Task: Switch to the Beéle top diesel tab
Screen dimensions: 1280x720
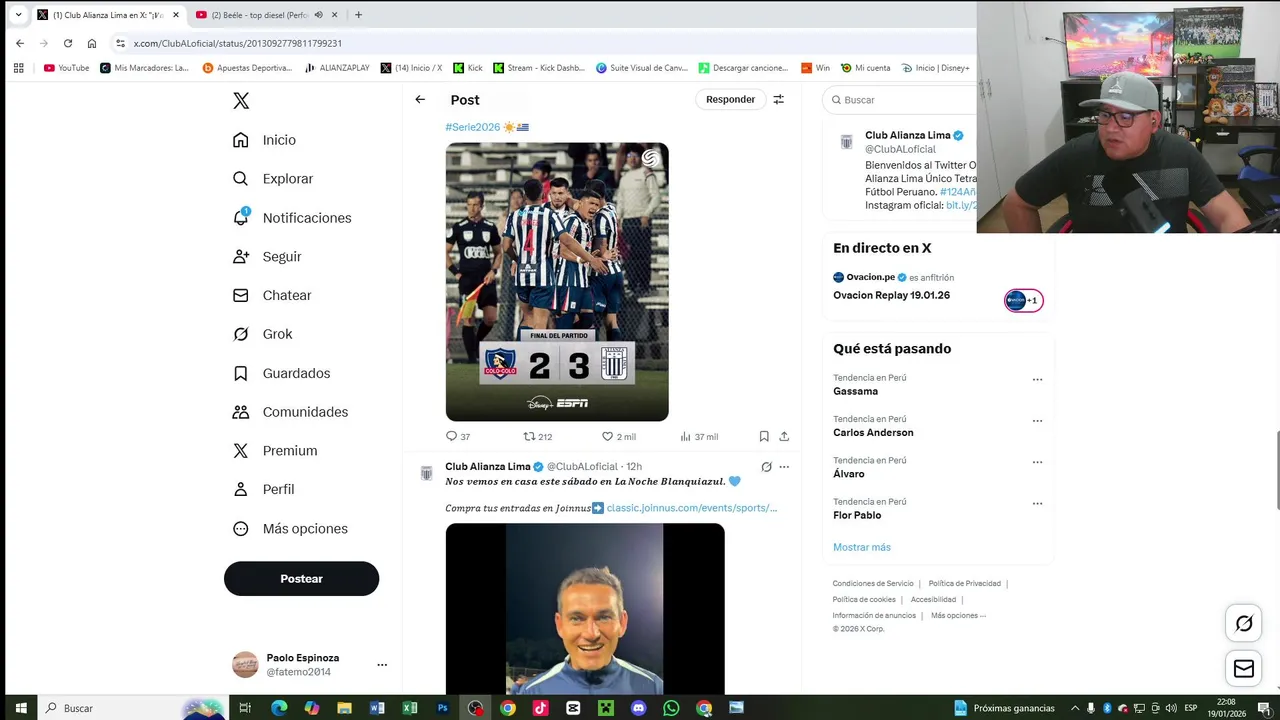Action: point(267,15)
